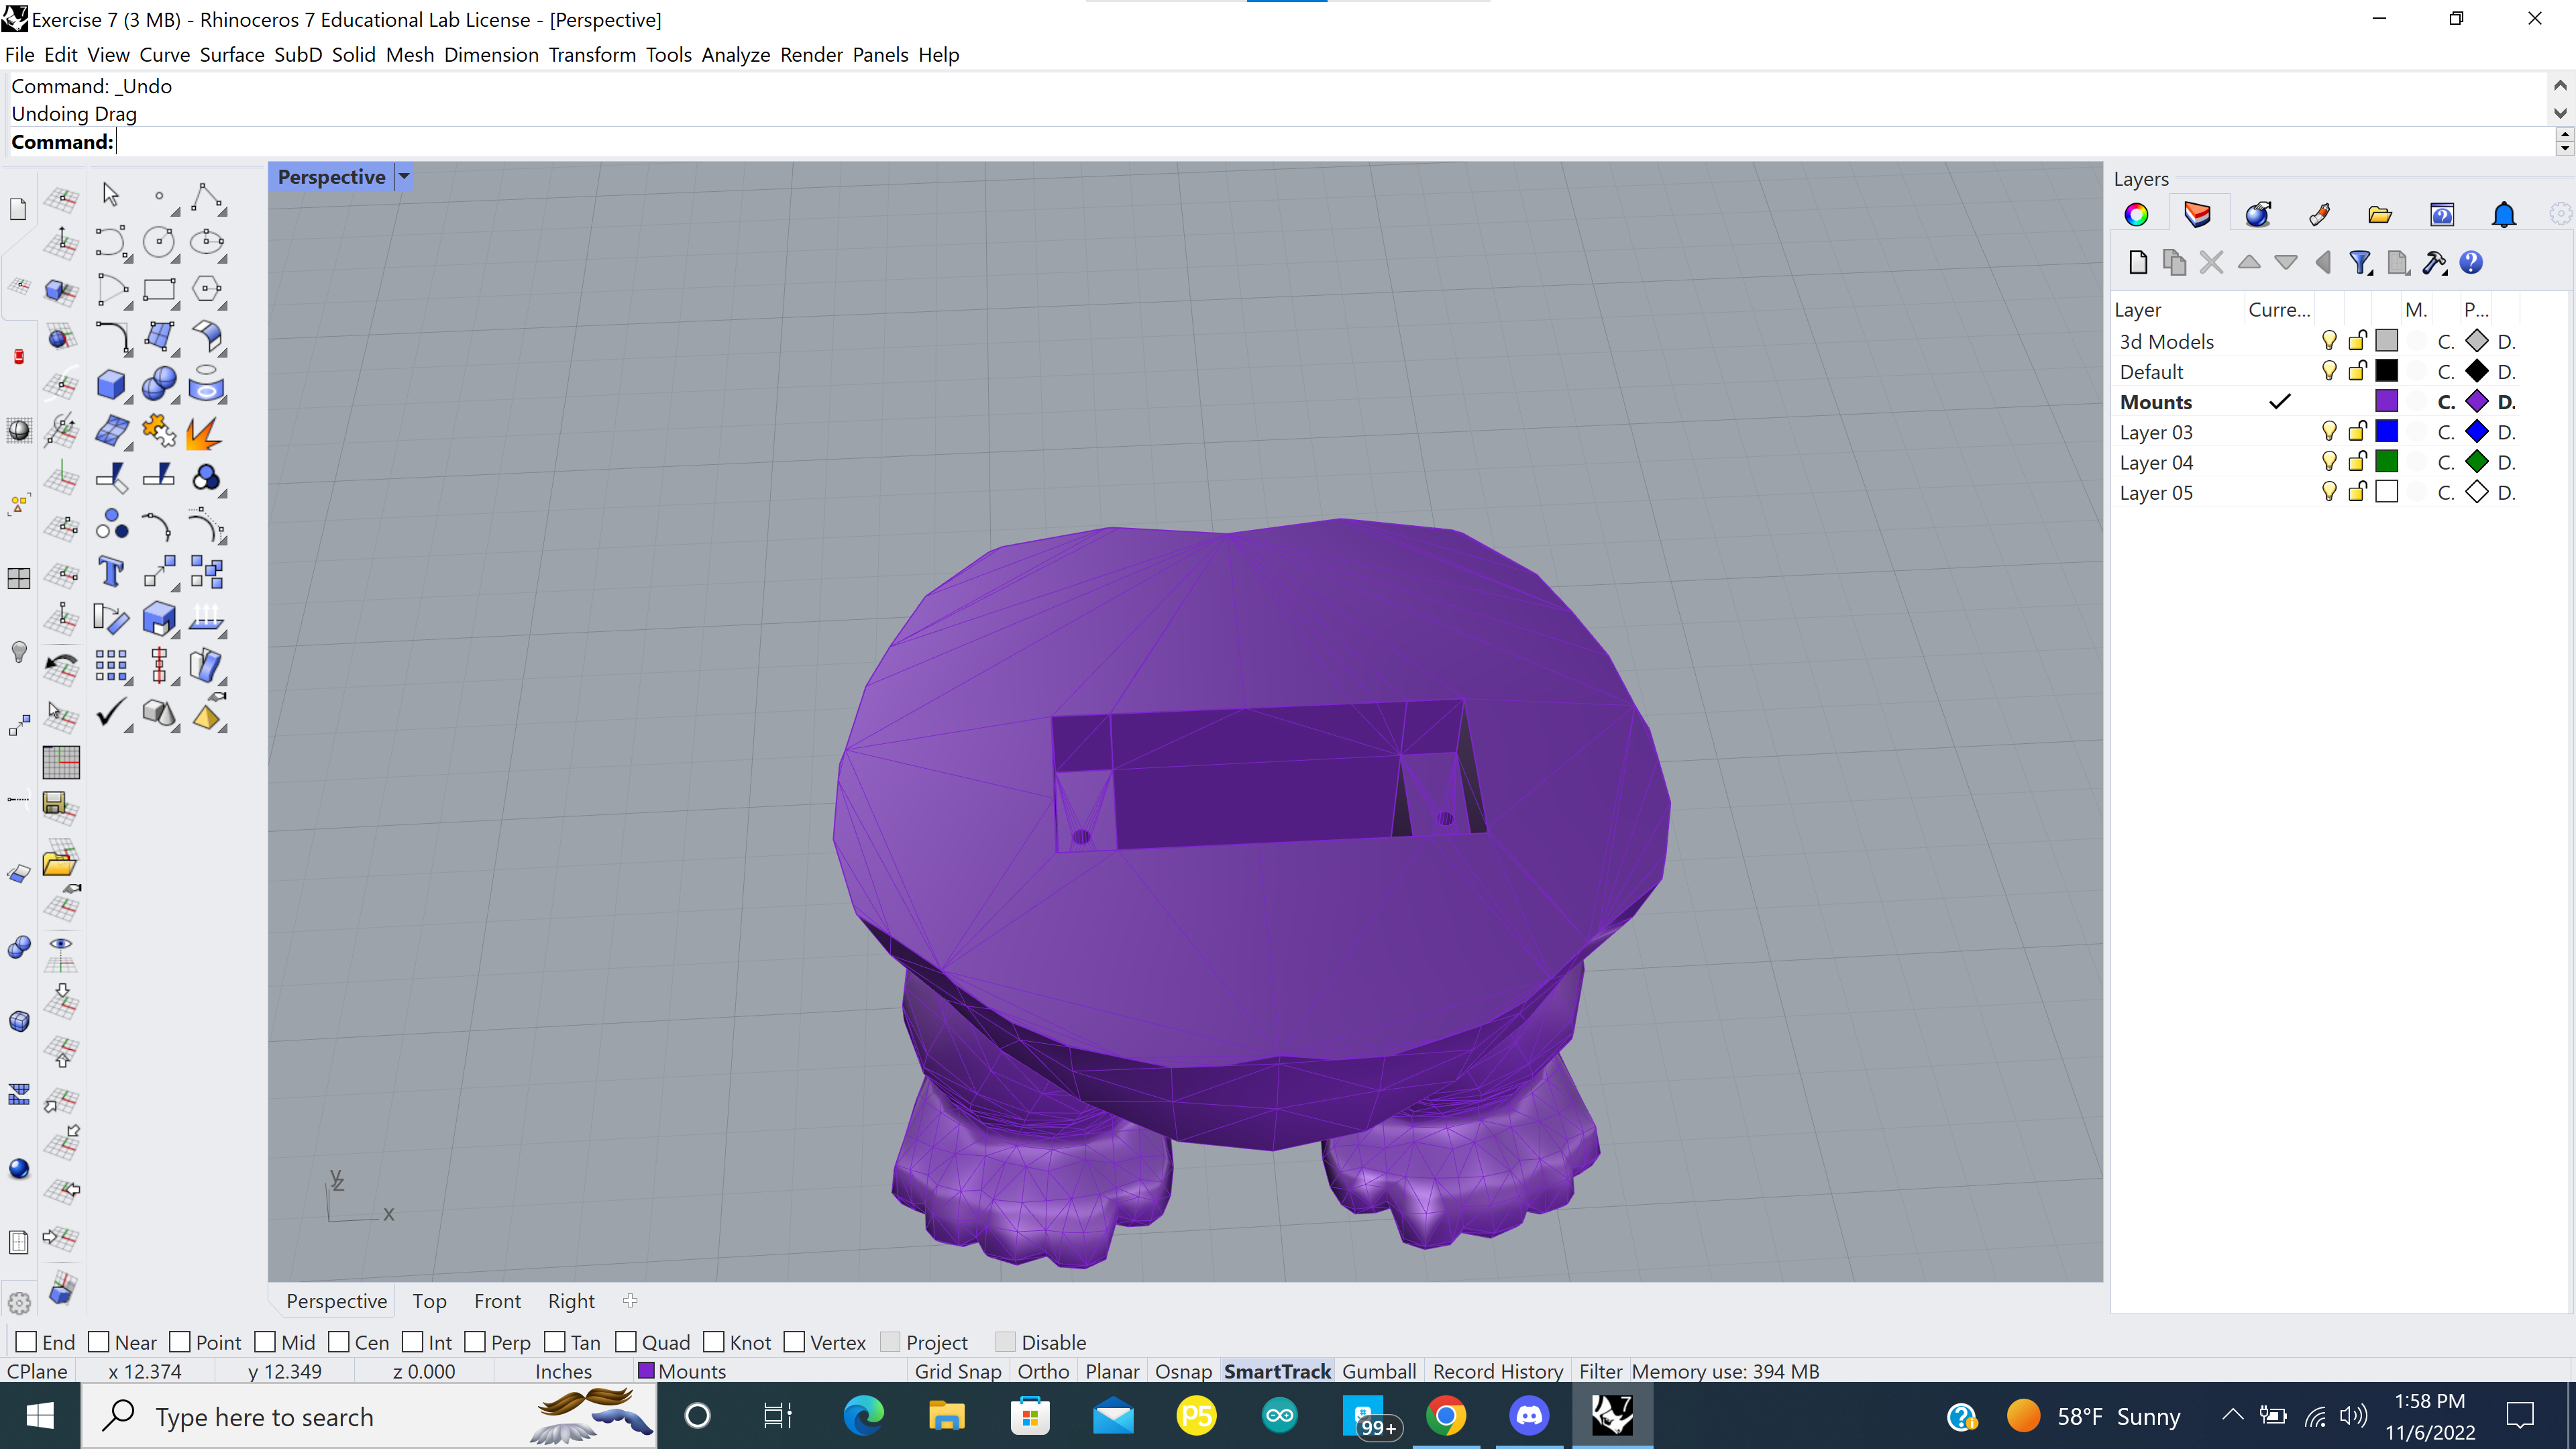Click the Windows search box
Viewport: 2576px width, 1449px height.
370,1416
